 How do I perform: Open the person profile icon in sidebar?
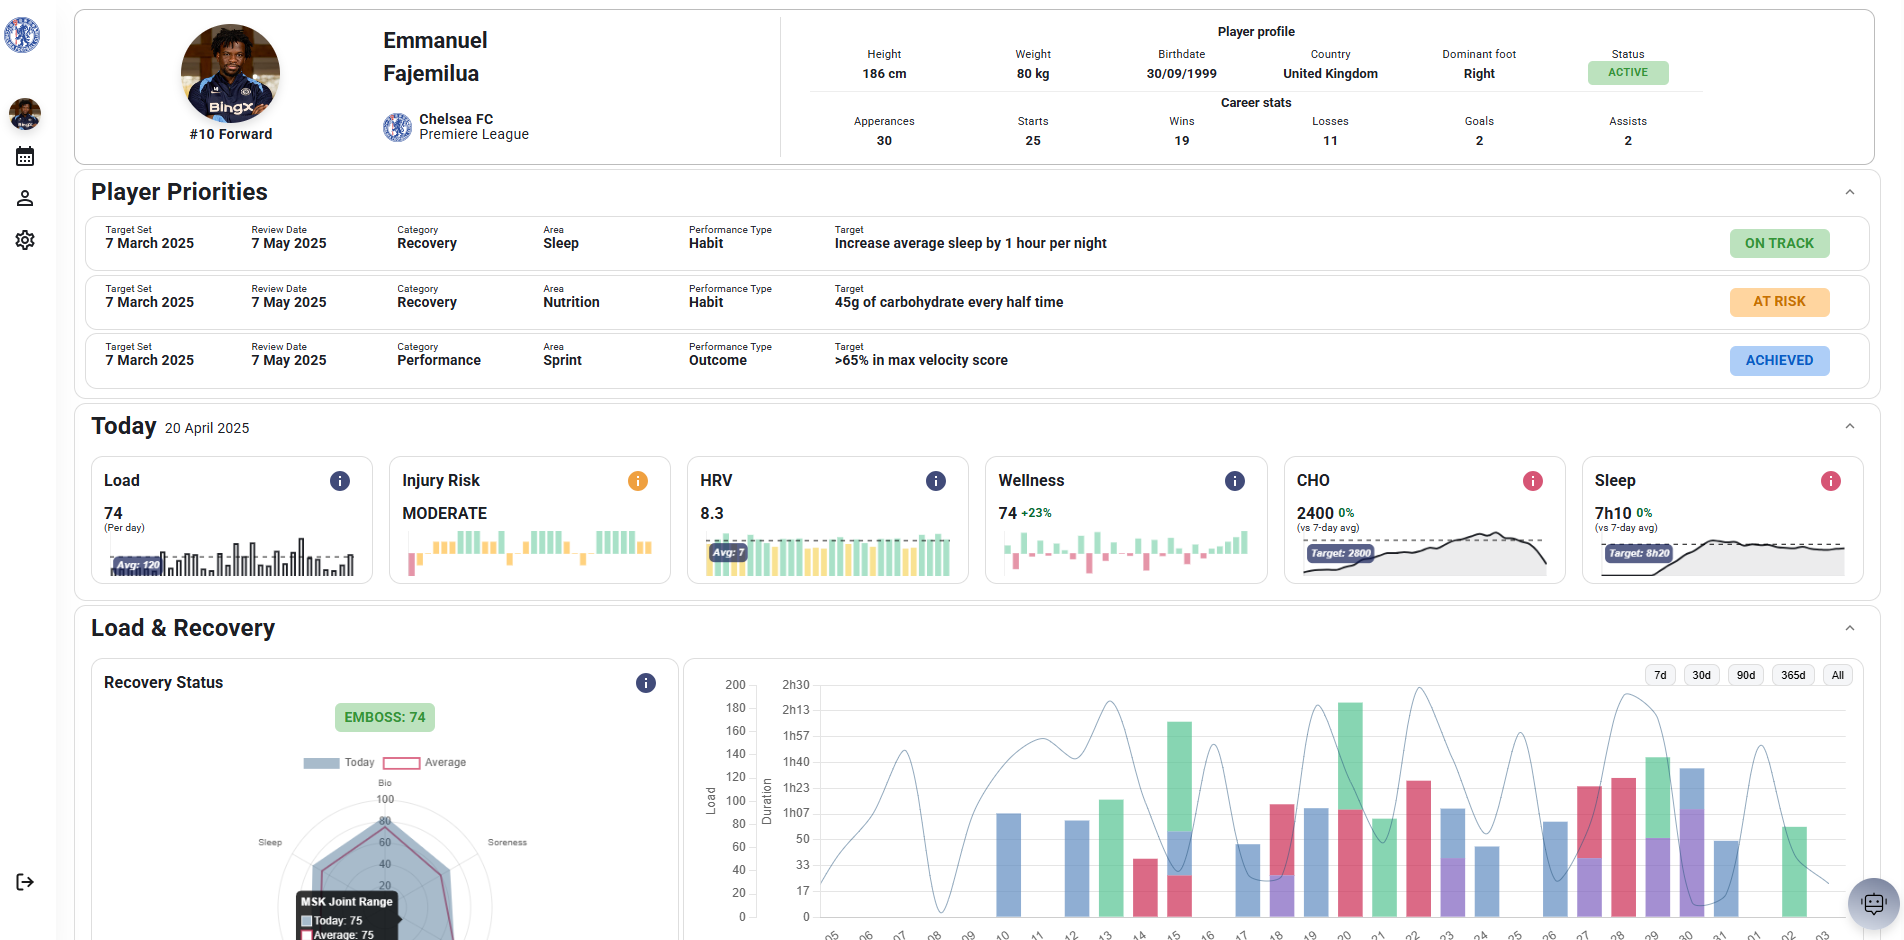(x=25, y=198)
